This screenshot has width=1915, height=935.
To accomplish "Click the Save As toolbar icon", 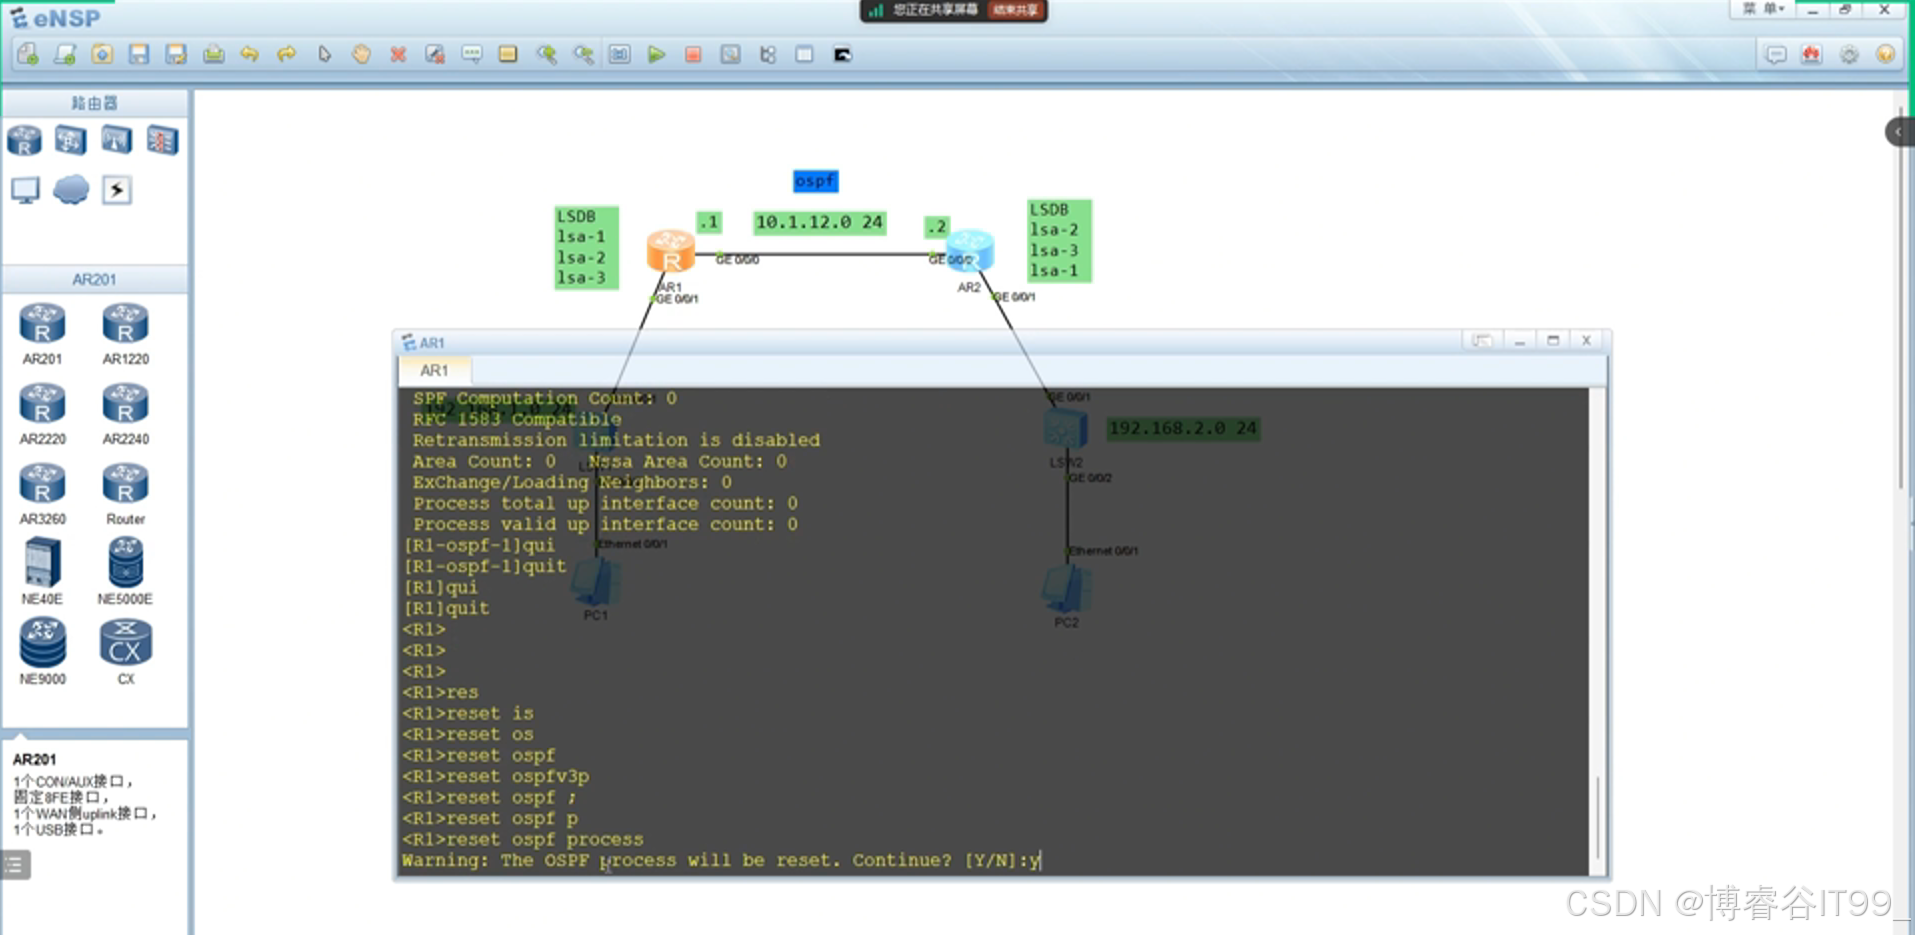I will point(176,55).
